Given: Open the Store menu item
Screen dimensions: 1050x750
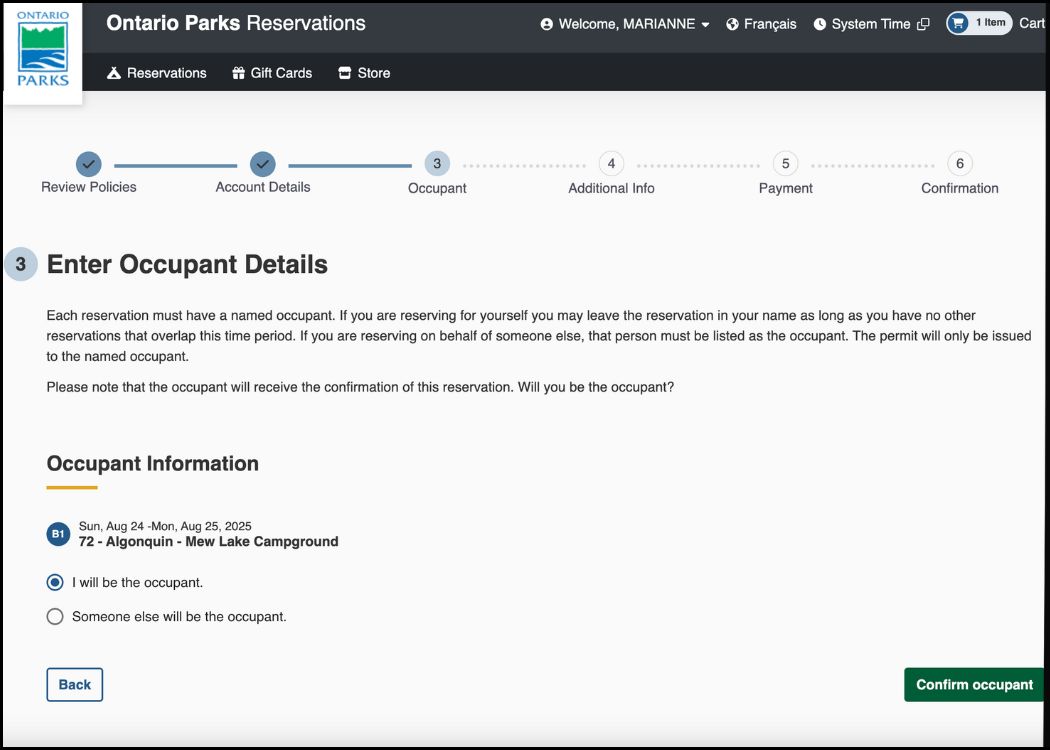Looking at the screenshot, I should (x=364, y=73).
